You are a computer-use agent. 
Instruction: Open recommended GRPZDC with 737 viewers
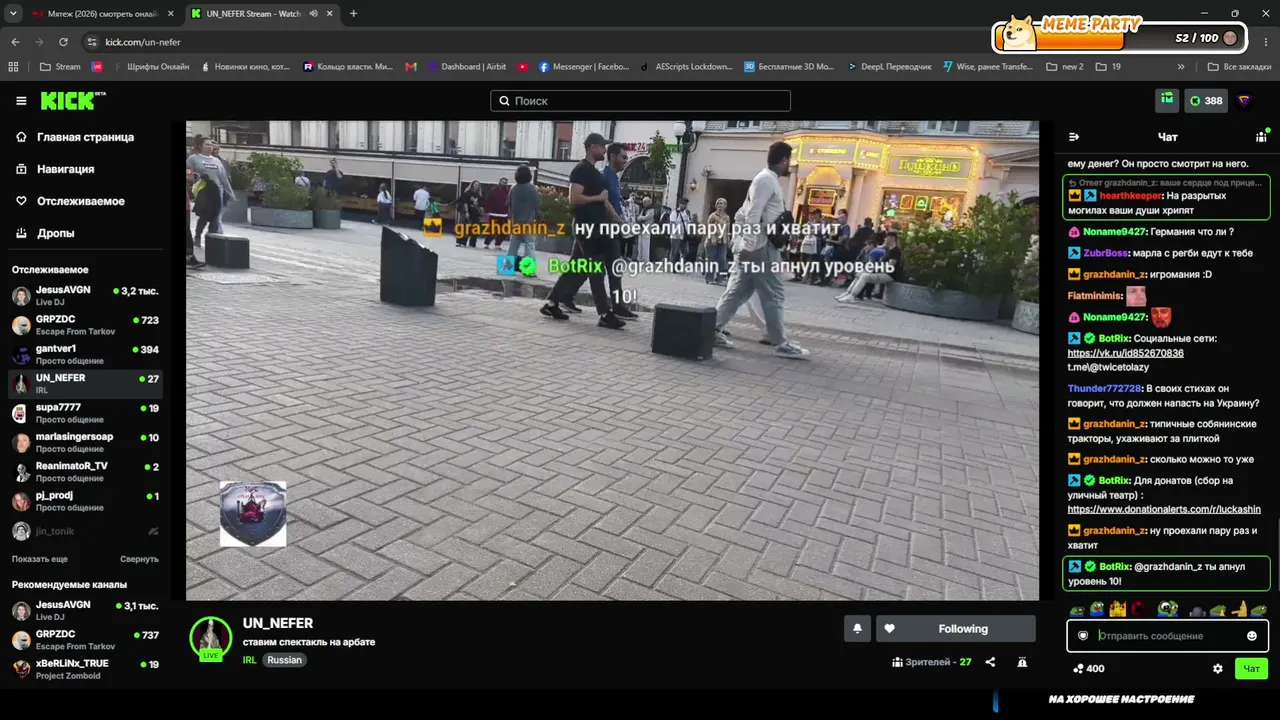click(x=85, y=640)
